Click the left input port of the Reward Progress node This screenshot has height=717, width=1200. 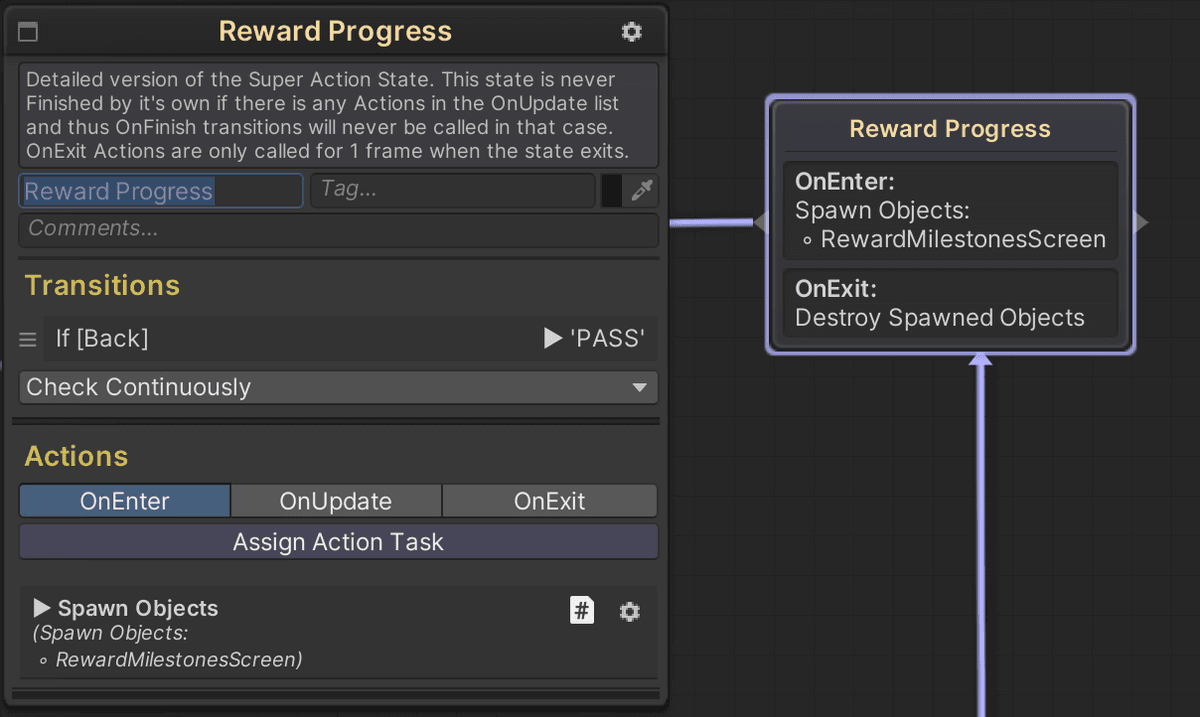(x=760, y=222)
